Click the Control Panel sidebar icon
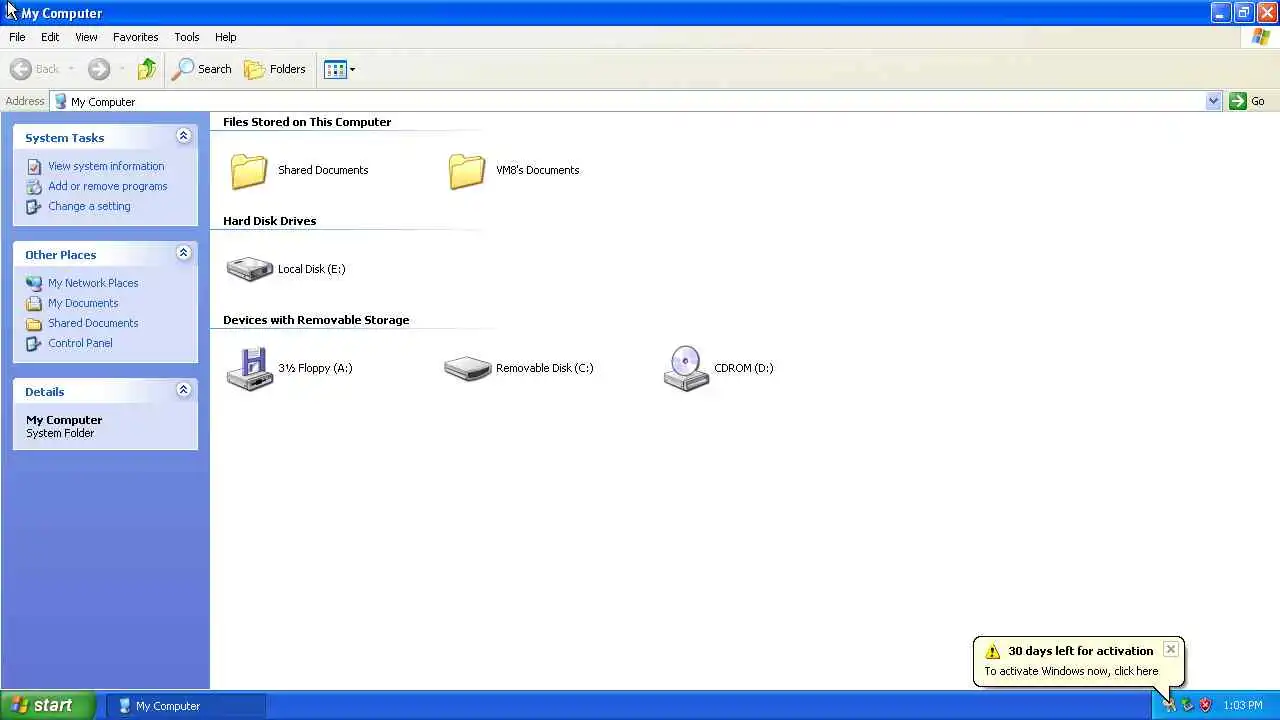Screen dimensions: 1280x720 35,343
